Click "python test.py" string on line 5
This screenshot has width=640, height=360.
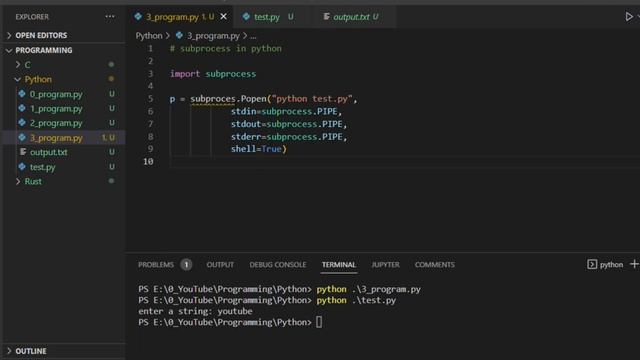pos(312,99)
